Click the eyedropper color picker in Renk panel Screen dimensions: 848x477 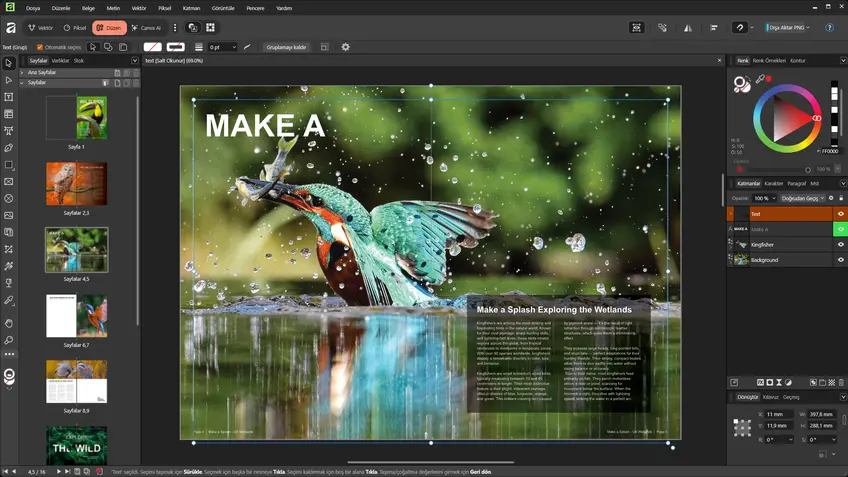760,79
